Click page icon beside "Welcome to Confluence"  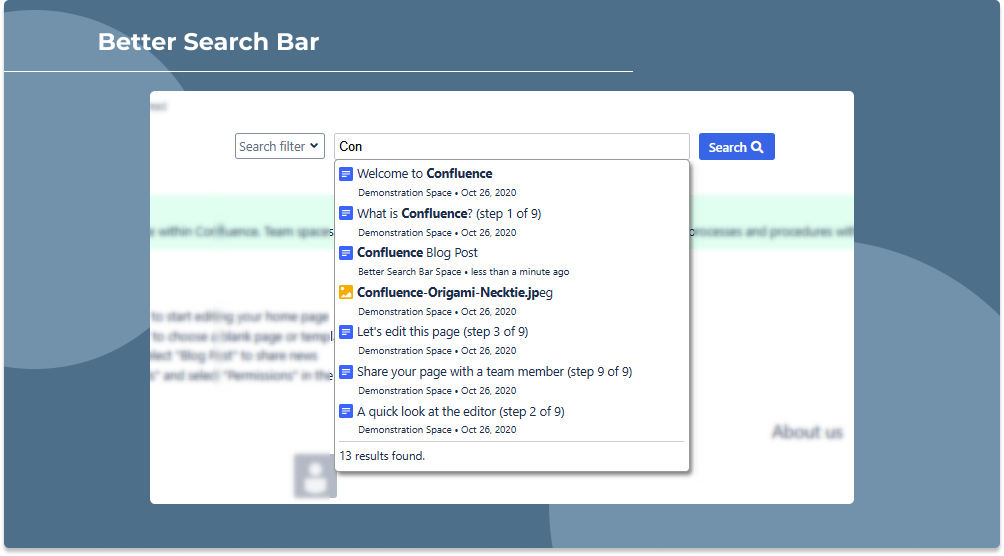point(346,174)
